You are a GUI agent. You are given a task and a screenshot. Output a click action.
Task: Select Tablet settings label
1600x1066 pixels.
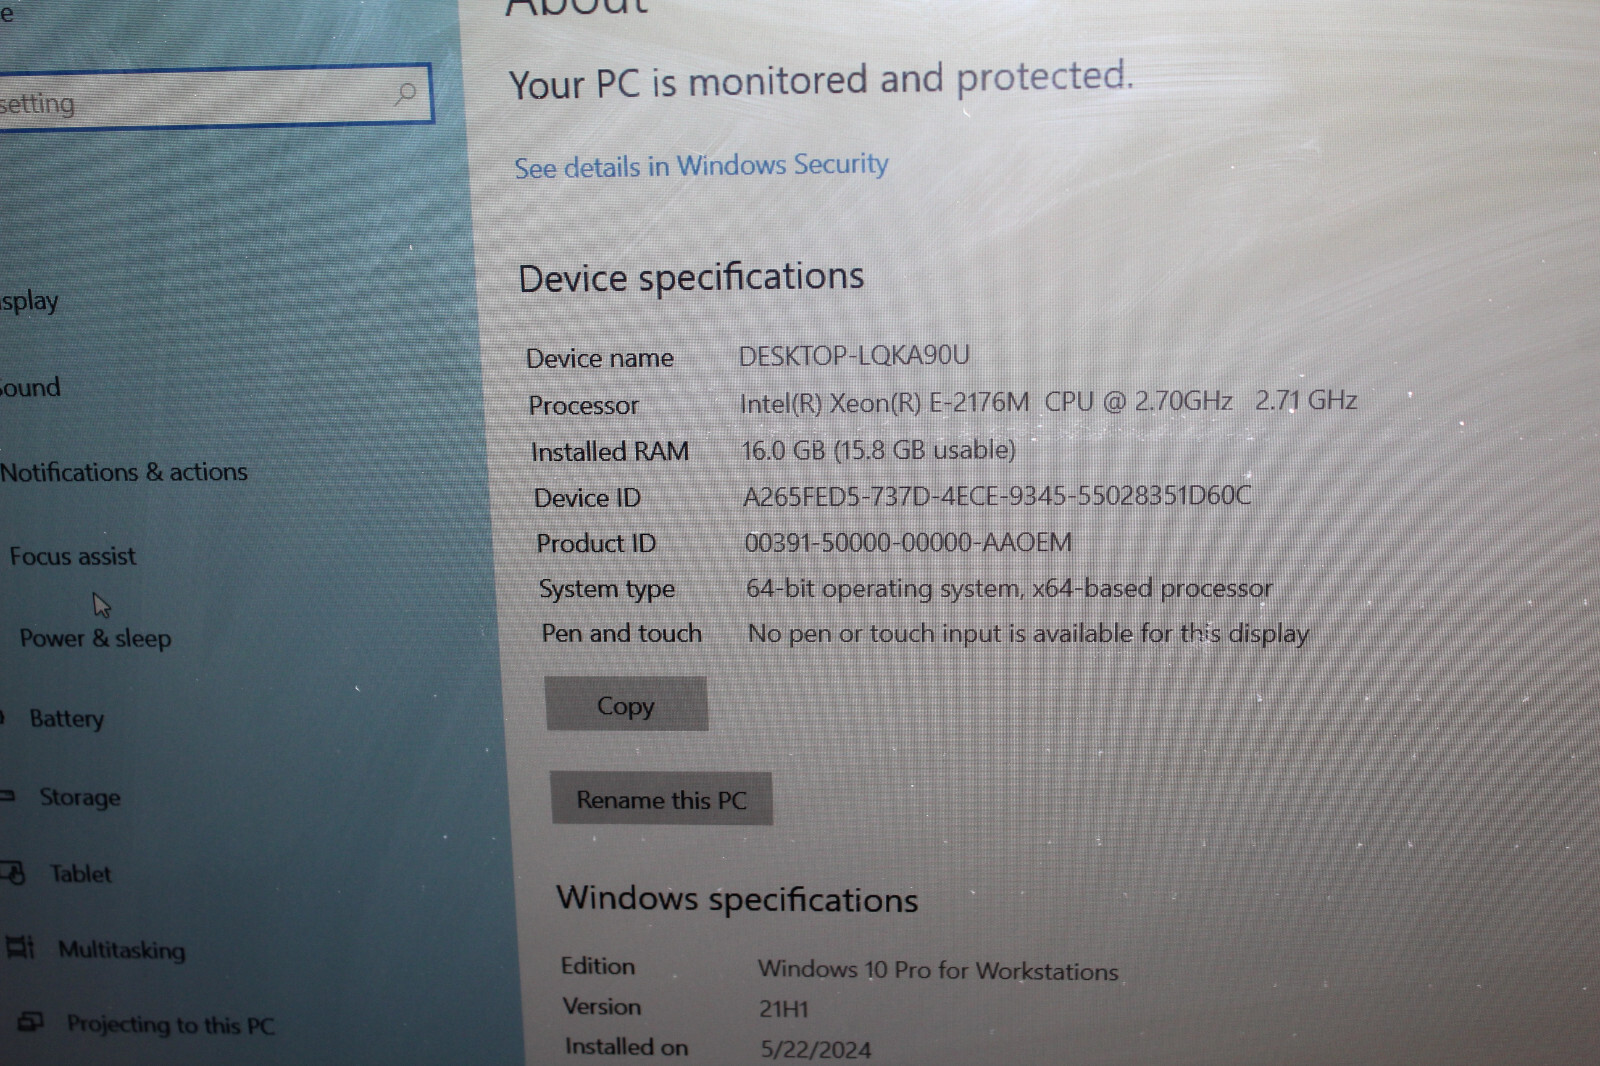pos(81,874)
